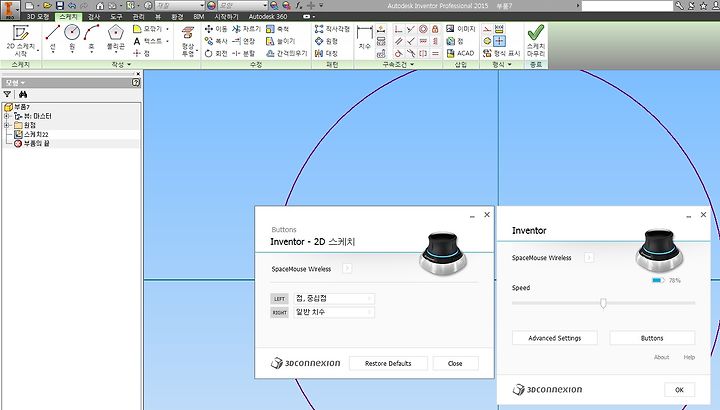Viewport: 720px width, 410px height.
Task: Open Advanced Settings in the Inventor dialog
Action: click(555, 338)
